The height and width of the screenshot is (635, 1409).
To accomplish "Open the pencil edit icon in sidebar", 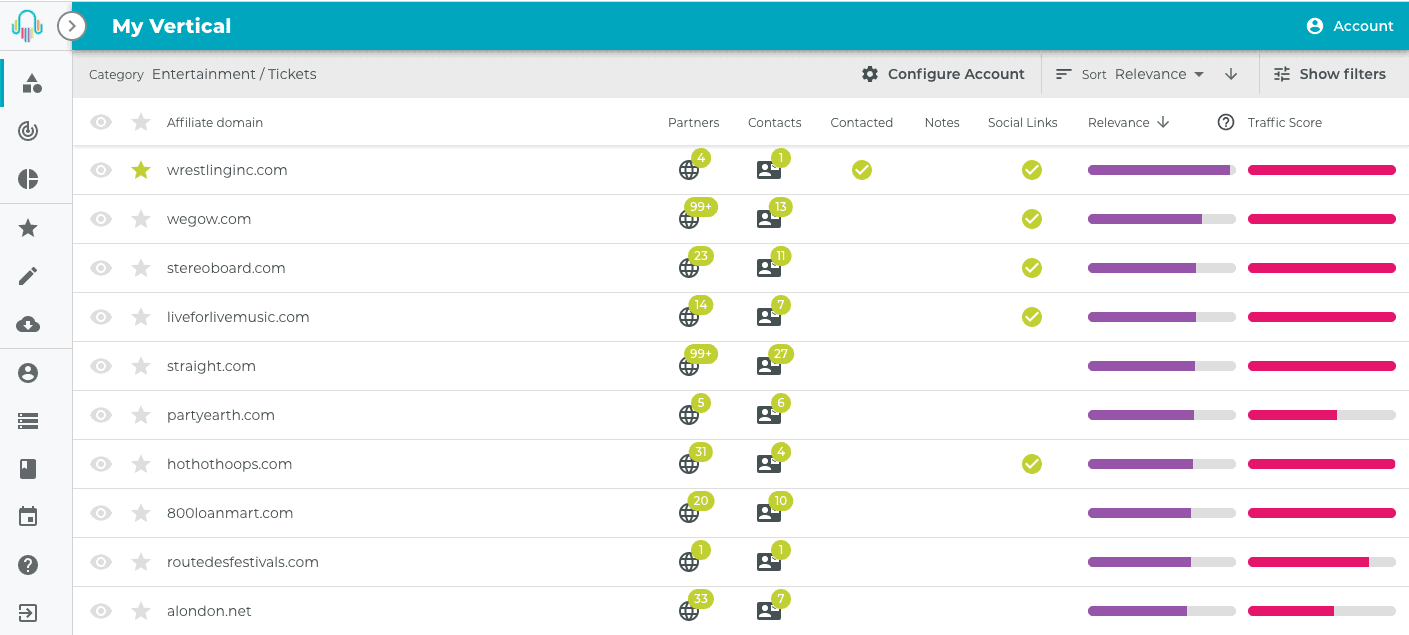I will click(28, 276).
